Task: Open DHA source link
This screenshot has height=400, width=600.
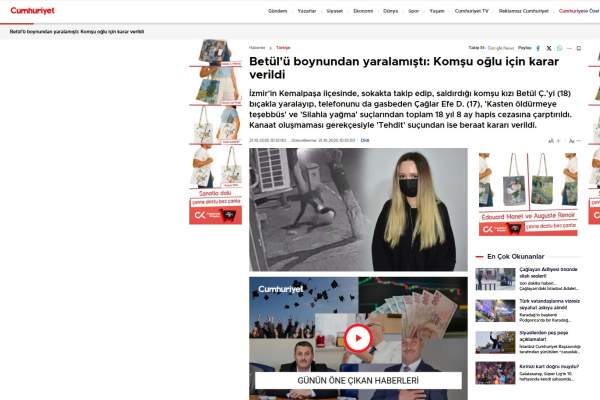Action: pyautogui.click(x=365, y=140)
